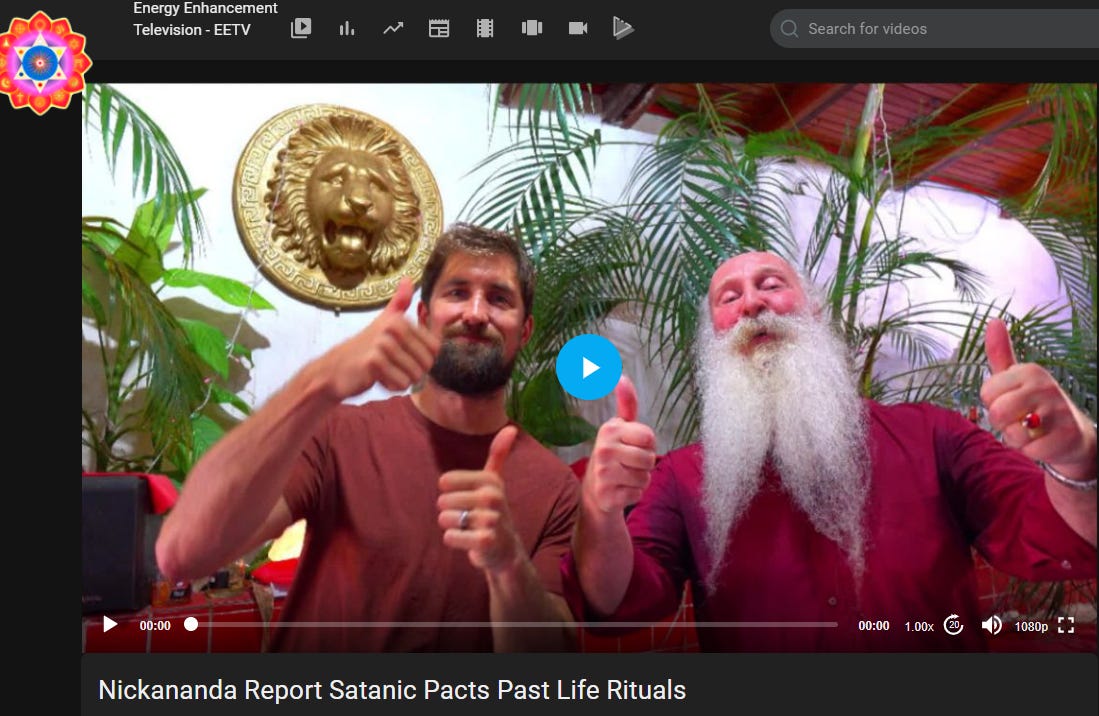The height and width of the screenshot is (716, 1099).
Task: Click the elapsed time 00:00 beside play icon
Action: pyautogui.click(x=155, y=626)
